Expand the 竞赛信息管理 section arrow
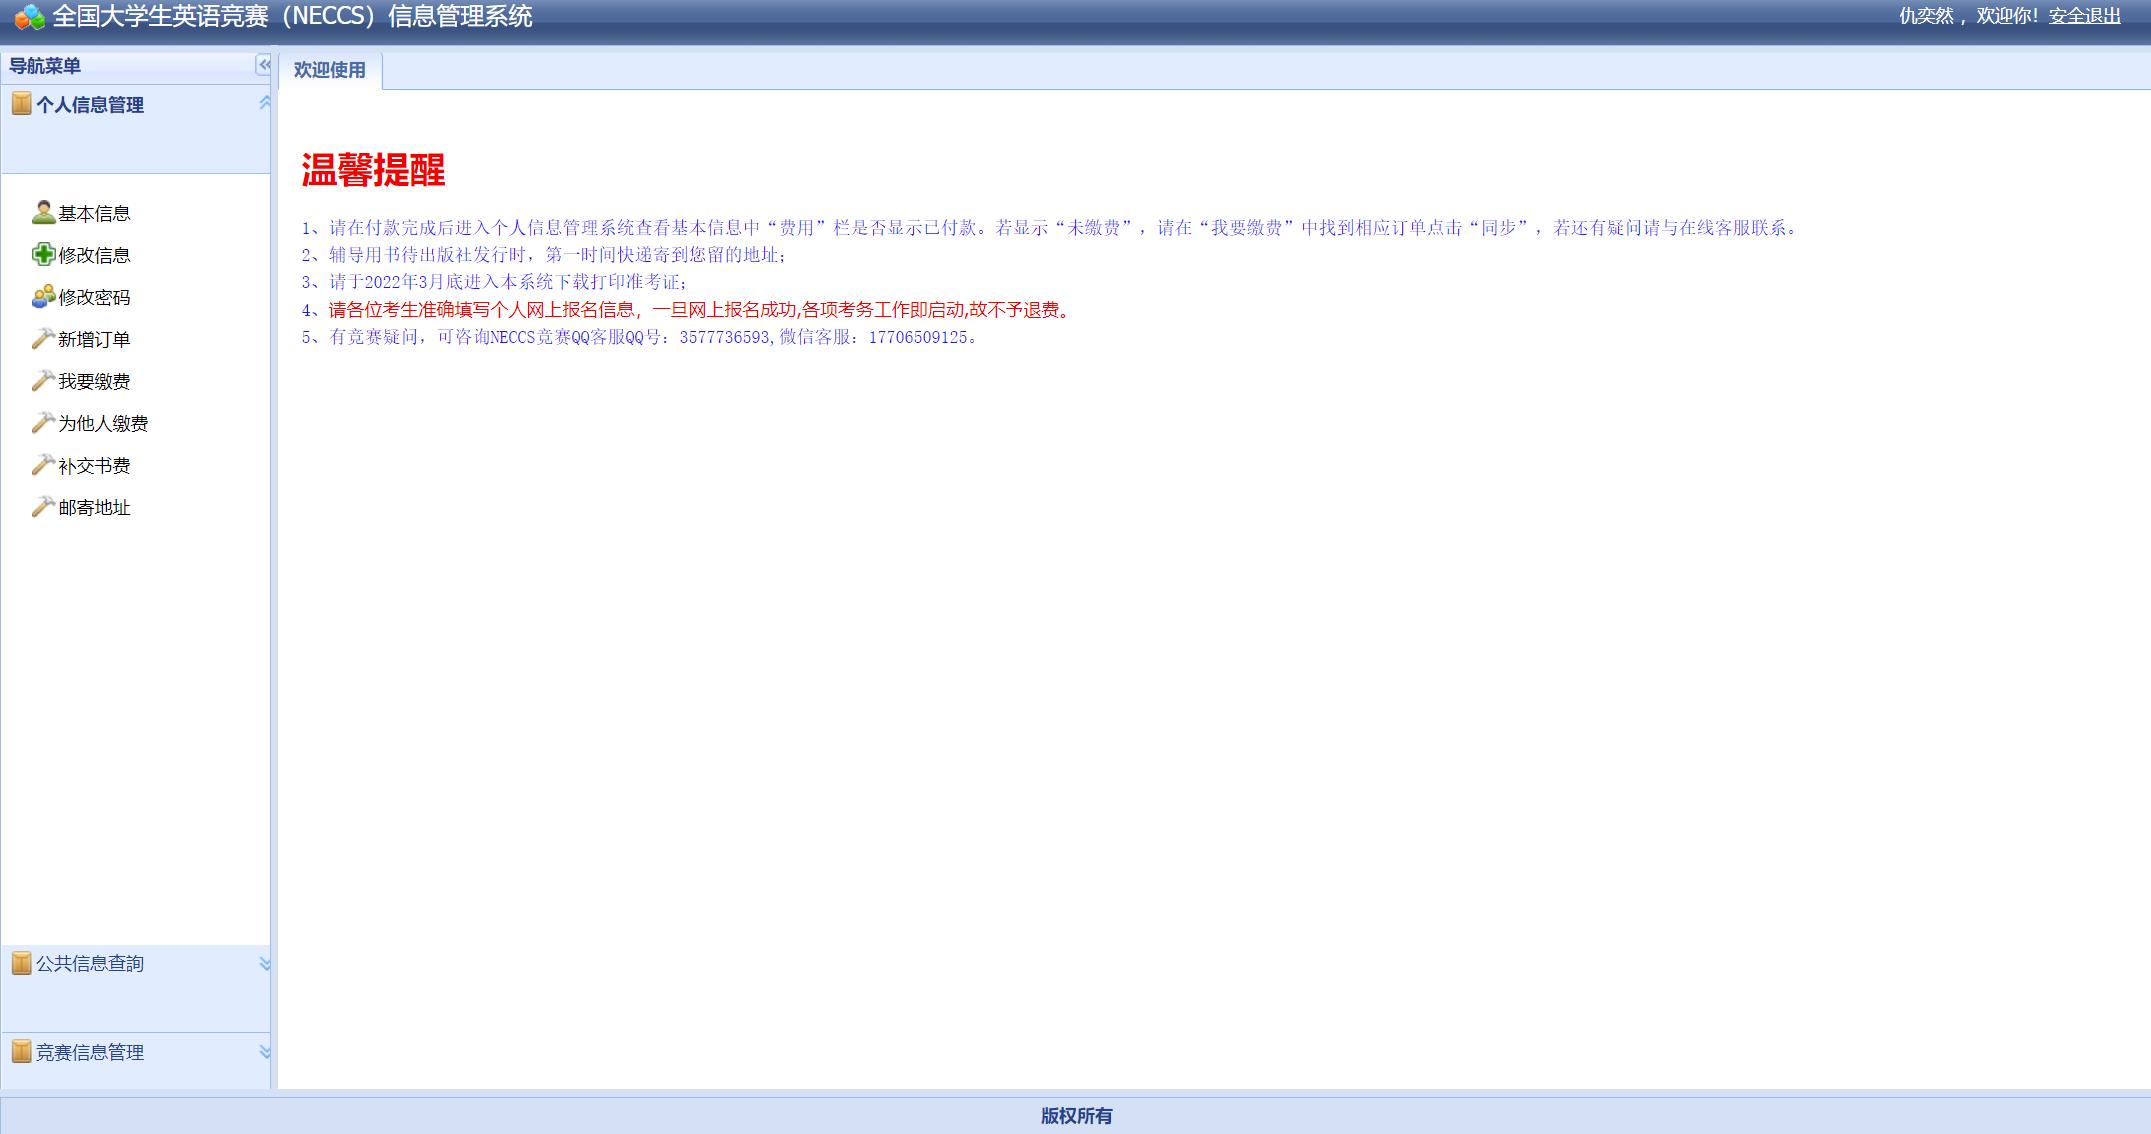This screenshot has height=1134, width=2151. click(x=264, y=1052)
